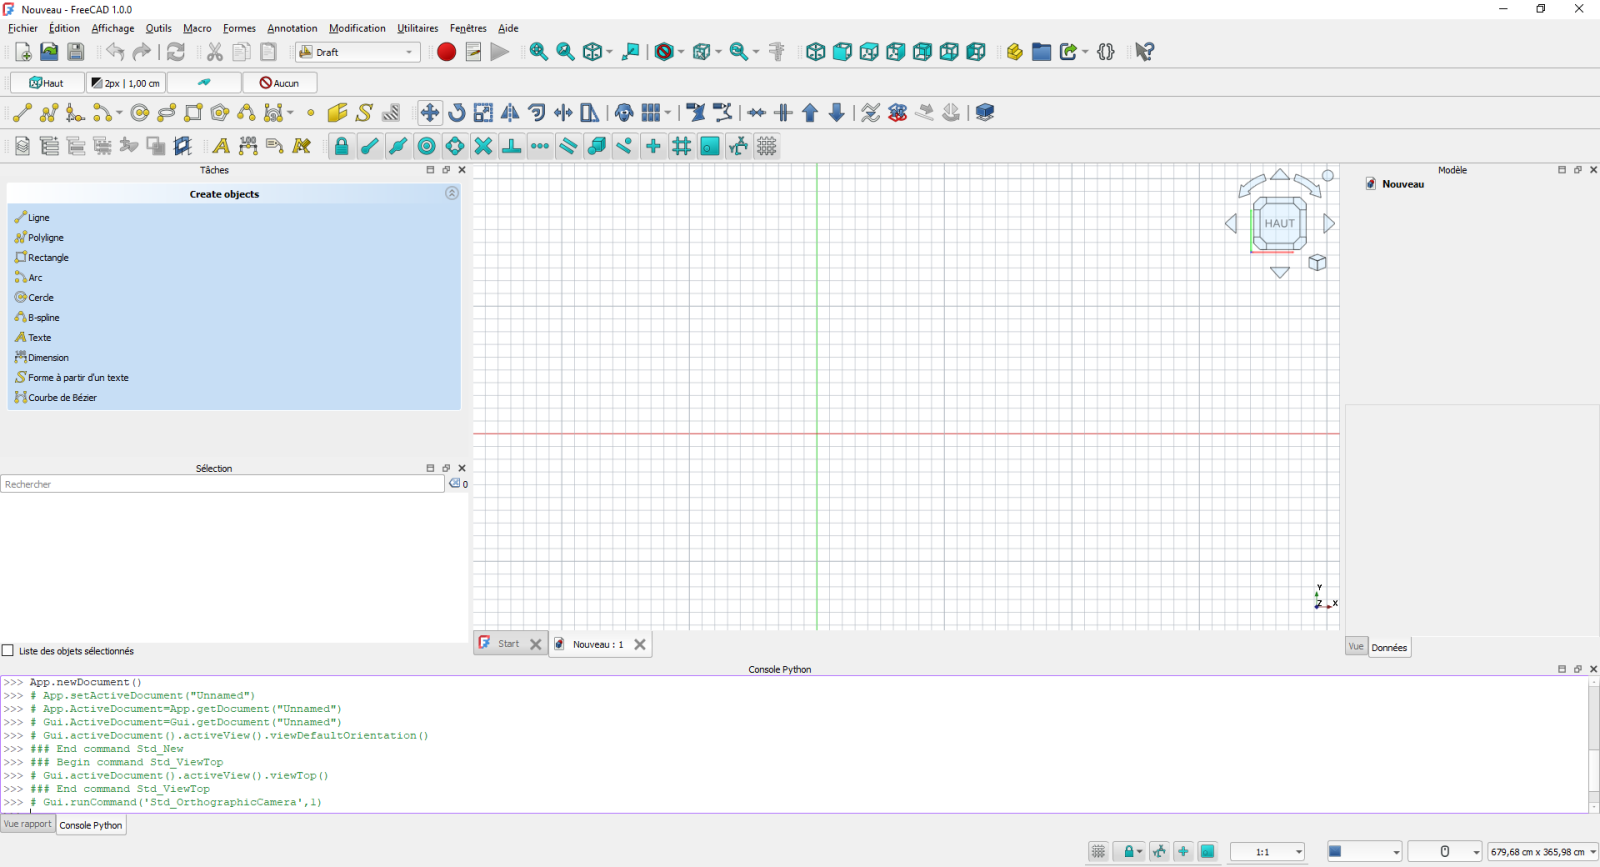Choose the Polygon tool icon
This screenshot has width=1600, height=867.
[x=220, y=113]
